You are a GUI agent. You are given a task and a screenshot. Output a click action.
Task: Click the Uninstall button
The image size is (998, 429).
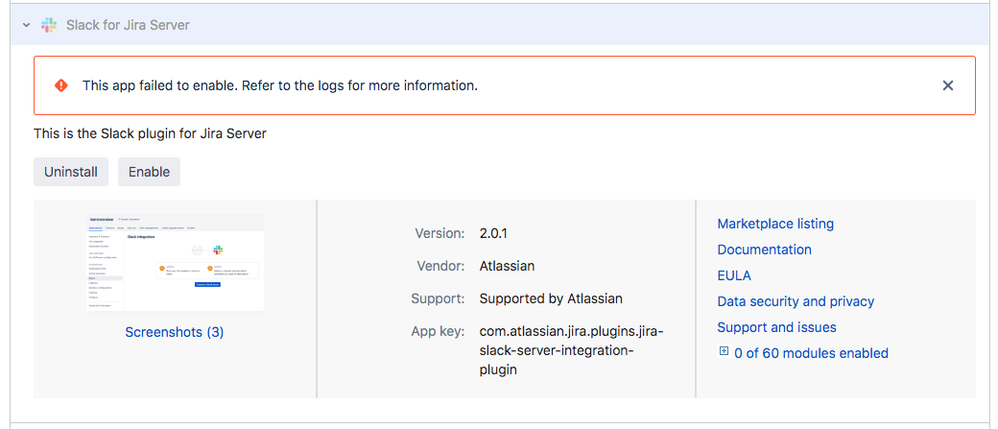71,172
